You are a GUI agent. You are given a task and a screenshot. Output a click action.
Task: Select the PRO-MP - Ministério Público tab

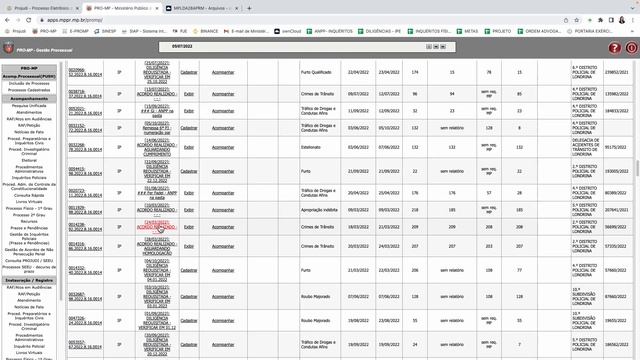[122, 8]
